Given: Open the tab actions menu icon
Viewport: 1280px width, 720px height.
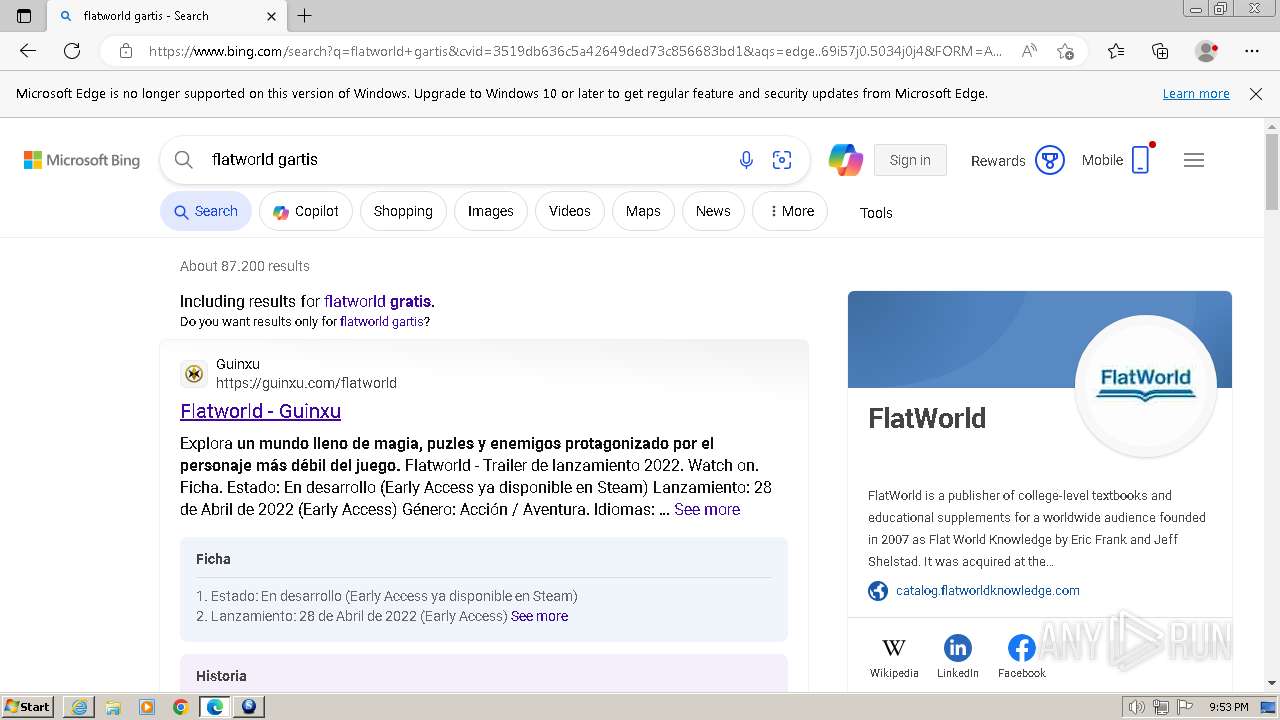Looking at the screenshot, I should pyautogui.click(x=24, y=16).
